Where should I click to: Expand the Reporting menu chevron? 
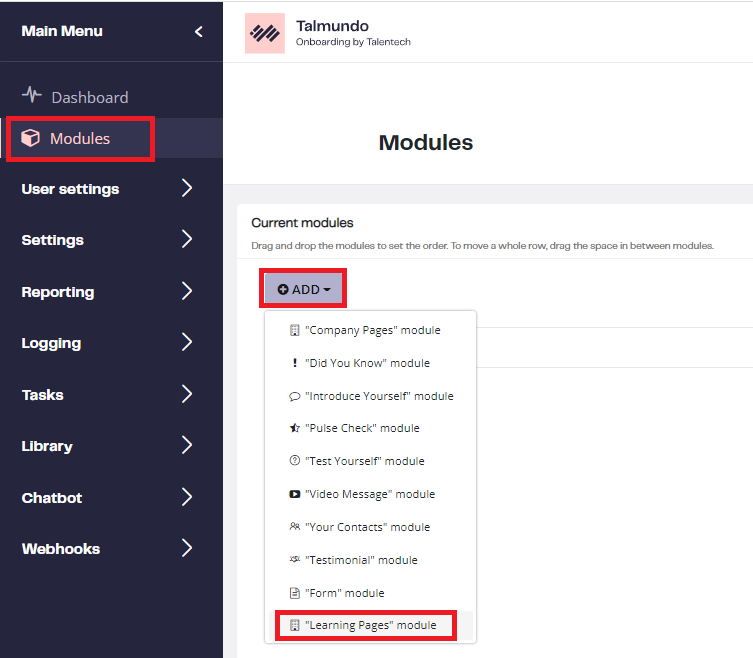click(x=187, y=291)
